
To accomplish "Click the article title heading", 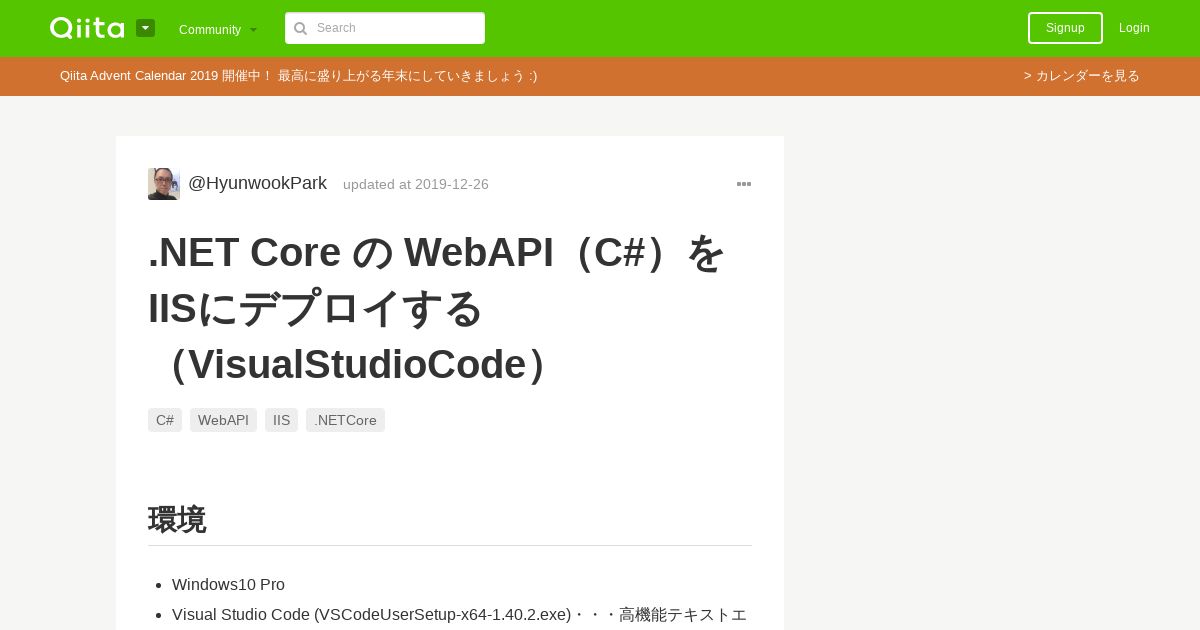I will (x=450, y=308).
